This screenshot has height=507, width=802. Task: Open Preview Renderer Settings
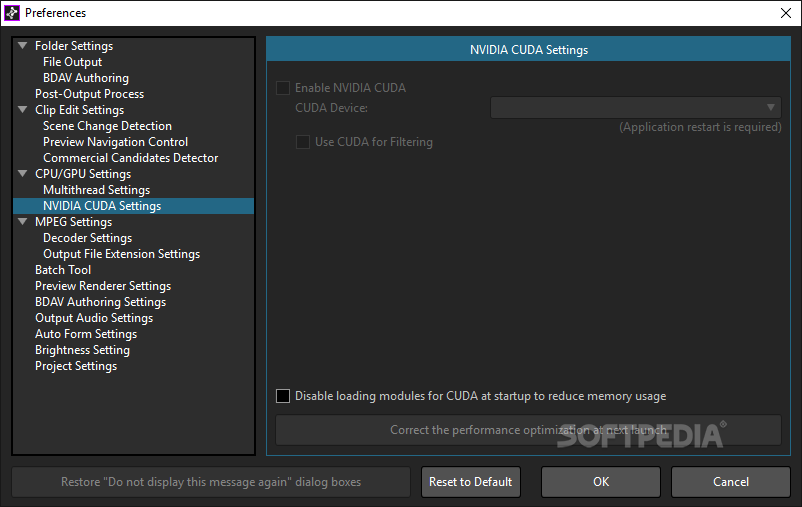(x=103, y=285)
